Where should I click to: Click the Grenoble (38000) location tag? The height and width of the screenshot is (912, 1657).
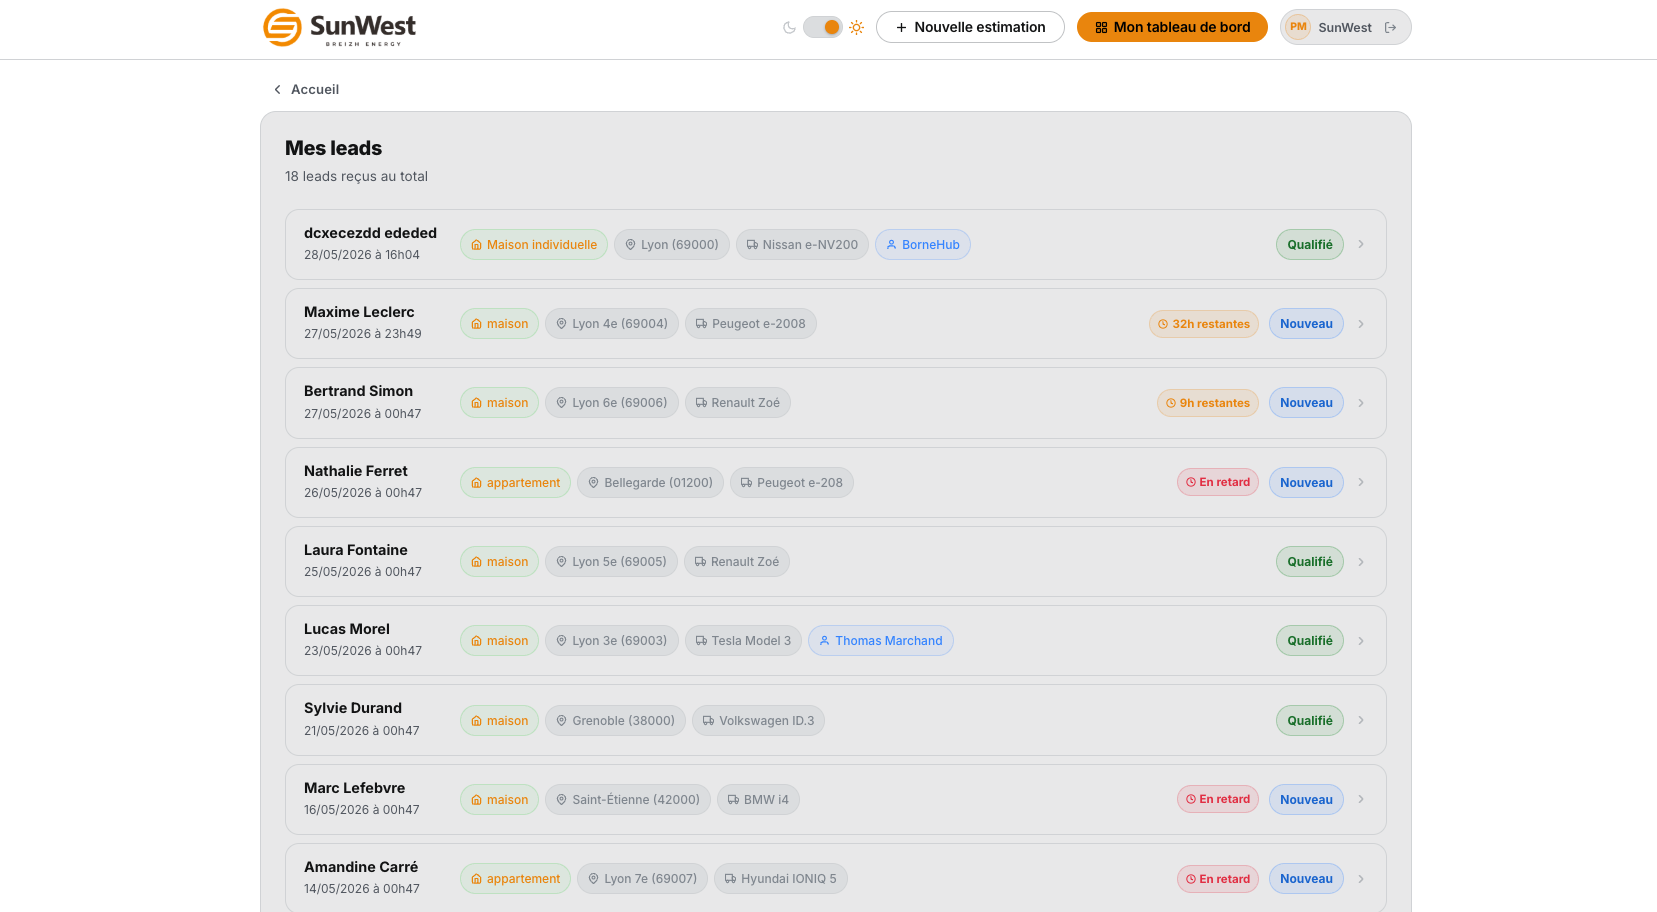tap(615, 721)
